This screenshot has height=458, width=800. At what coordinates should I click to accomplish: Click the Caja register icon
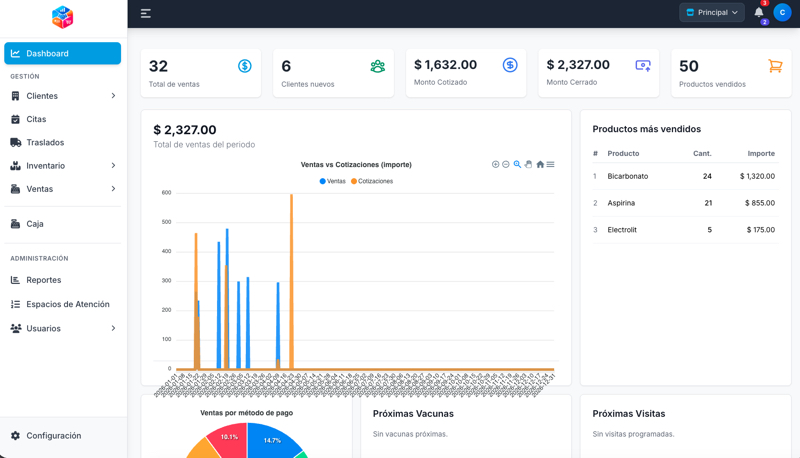pos(16,223)
